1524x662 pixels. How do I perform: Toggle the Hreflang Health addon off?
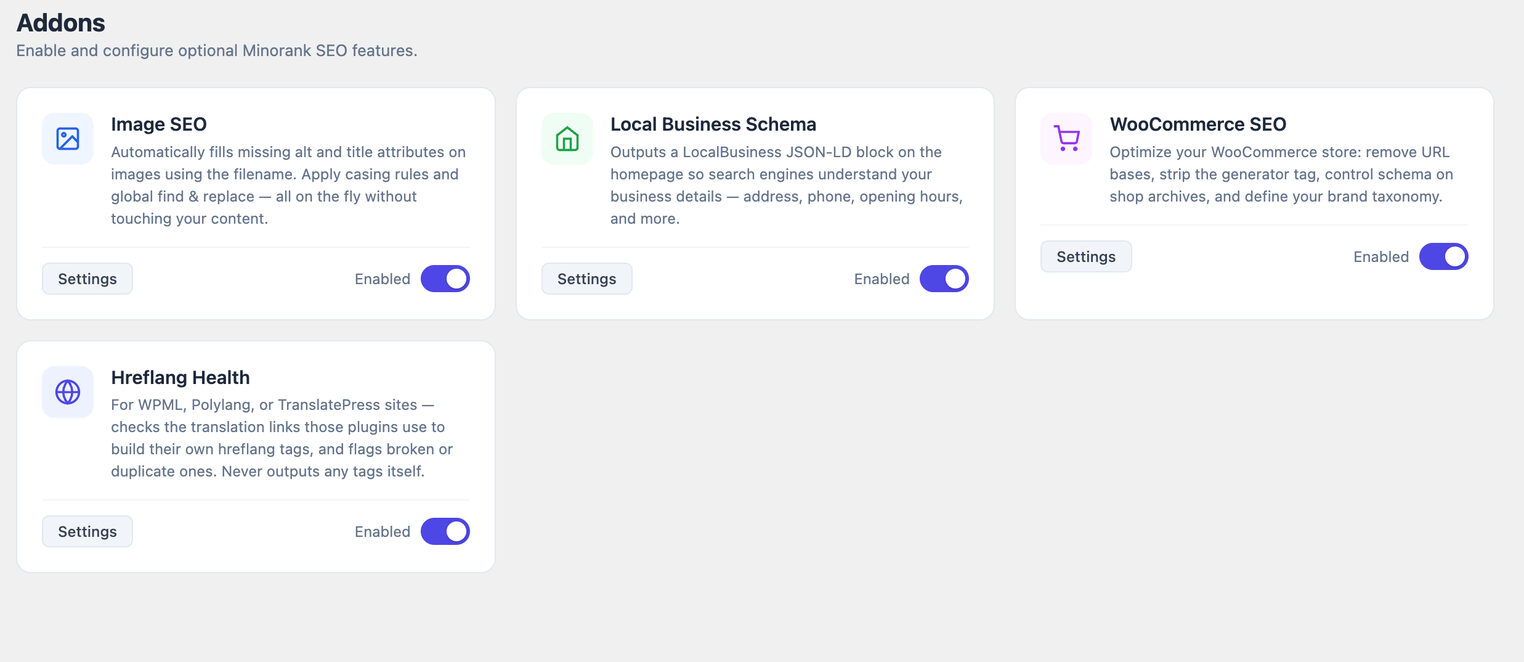(x=445, y=532)
